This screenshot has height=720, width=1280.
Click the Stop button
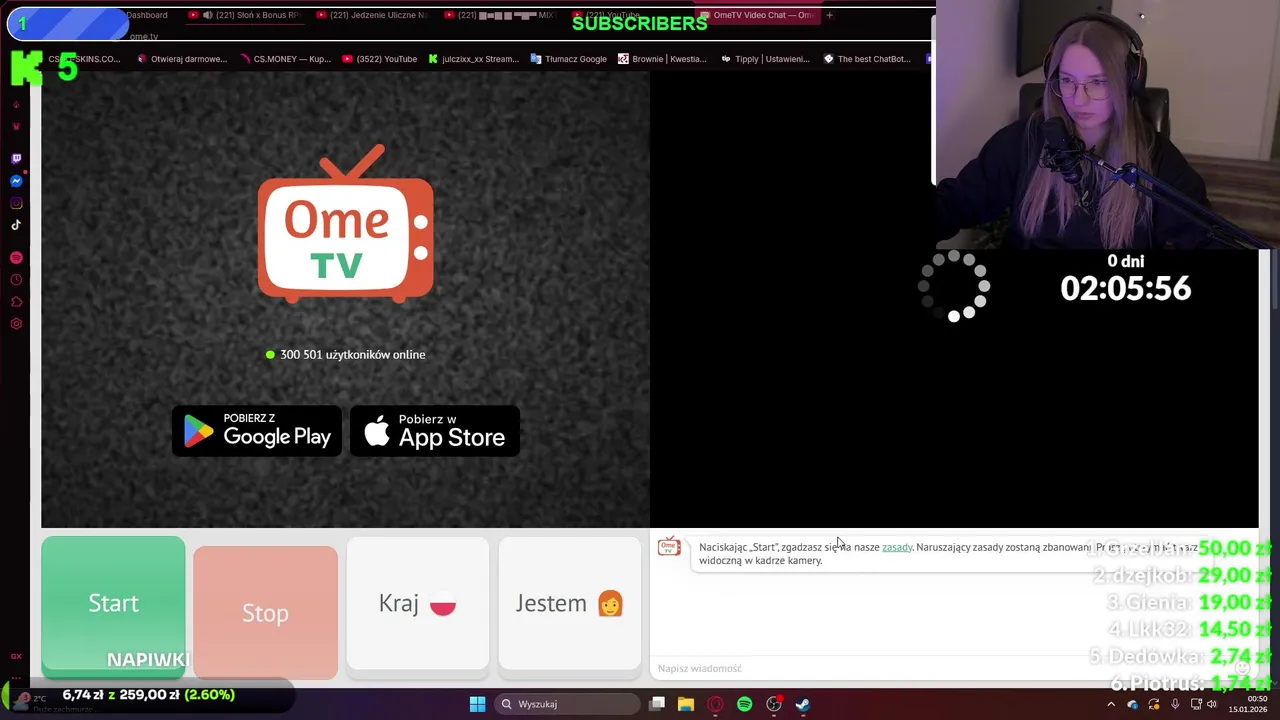(265, 613)
